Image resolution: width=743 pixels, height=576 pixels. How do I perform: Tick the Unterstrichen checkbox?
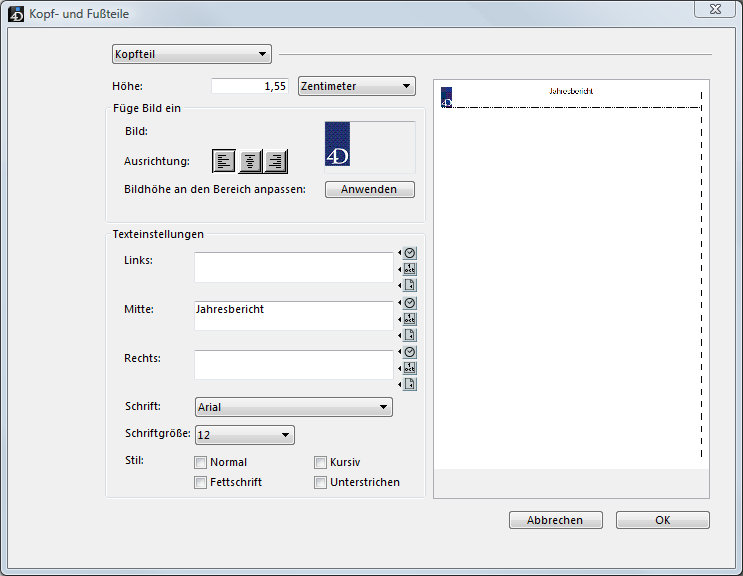(321, 483)
